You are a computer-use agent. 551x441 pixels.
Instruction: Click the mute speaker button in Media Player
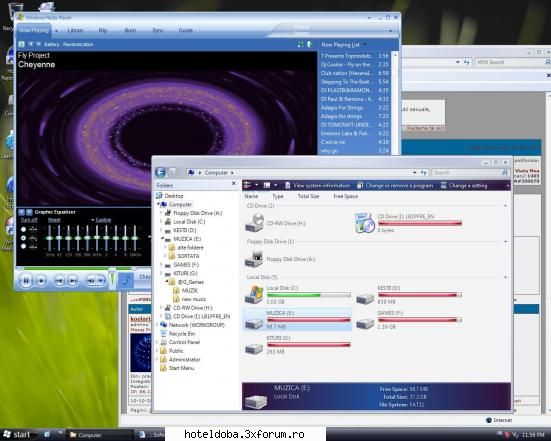click(x=91, y=280)
